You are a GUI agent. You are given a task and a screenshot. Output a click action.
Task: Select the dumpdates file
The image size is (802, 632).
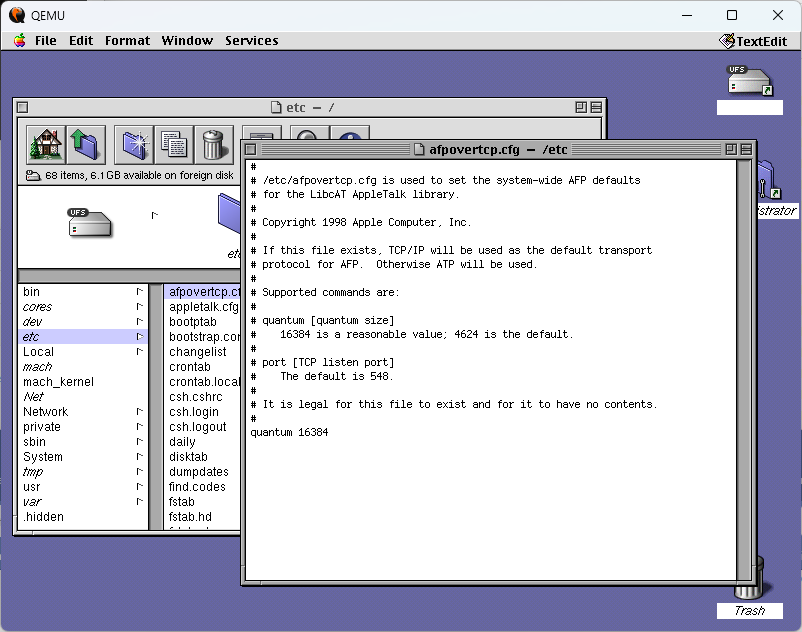pos(203,471)
